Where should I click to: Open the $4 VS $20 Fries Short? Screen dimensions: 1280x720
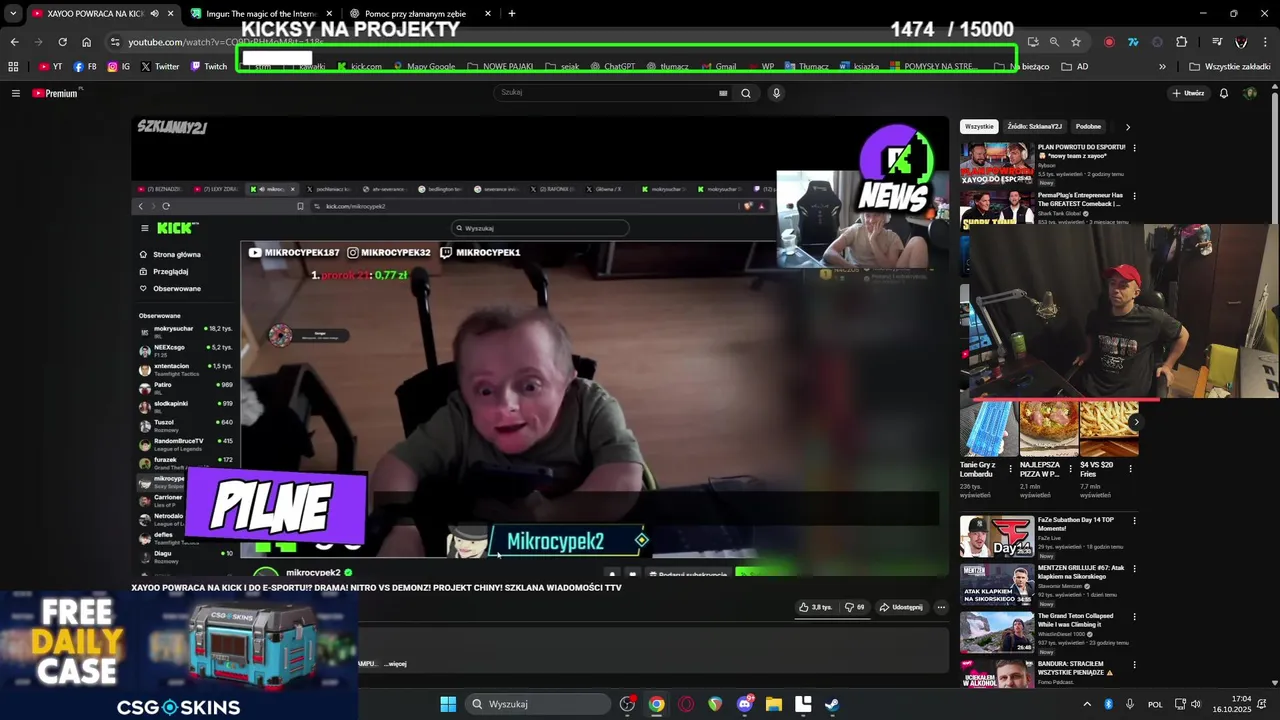(1109, 428)
